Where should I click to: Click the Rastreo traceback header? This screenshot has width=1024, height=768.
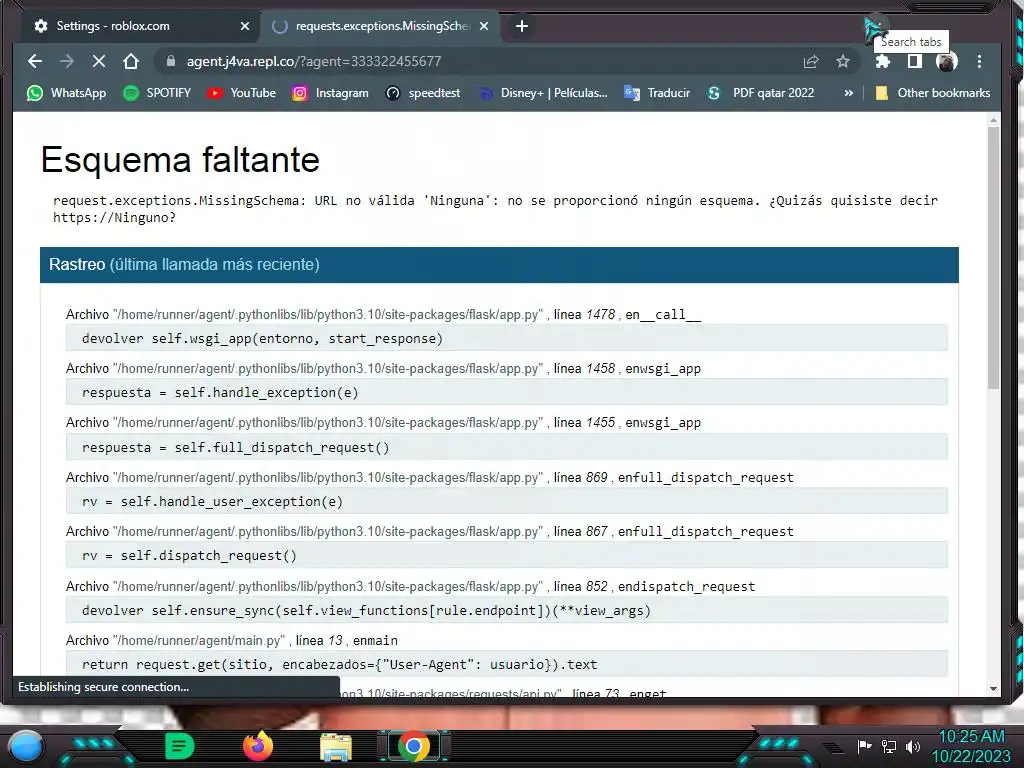click(499, 264)
